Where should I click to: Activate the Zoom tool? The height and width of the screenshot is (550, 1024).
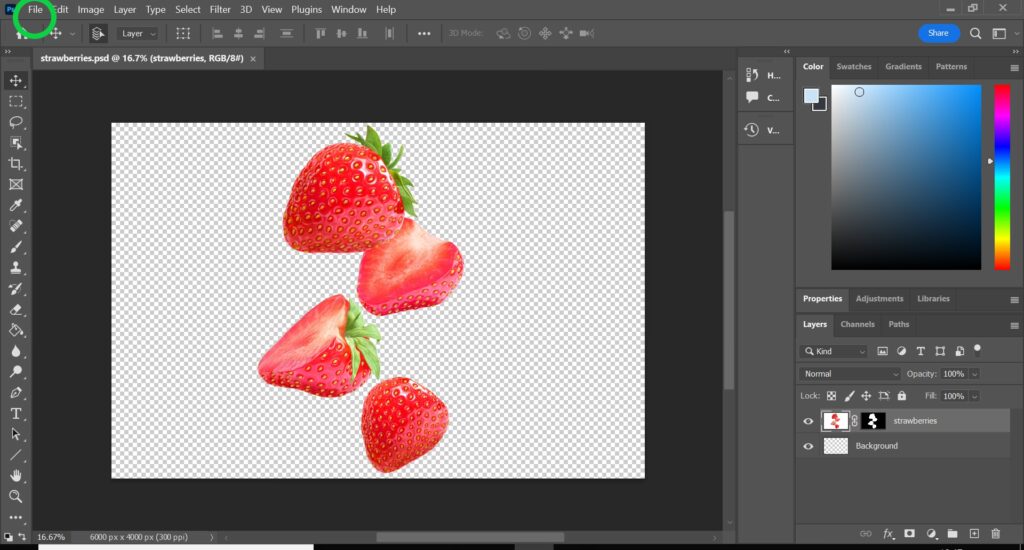[x=16, y=496]
